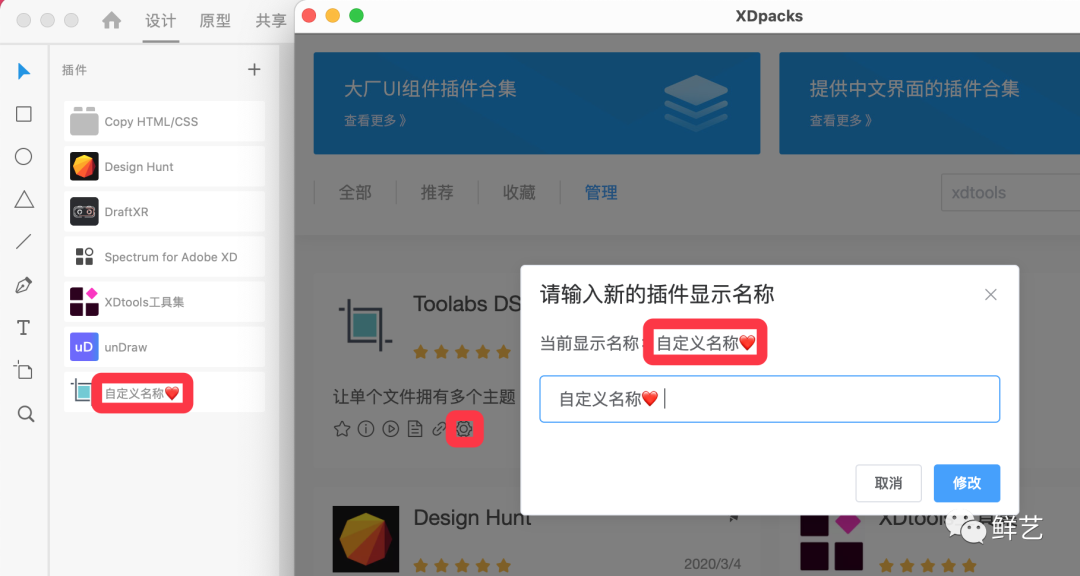Click the xdtools search field
The height and width of the screenshot is (576, 1080).
[x=1010, y=192]
